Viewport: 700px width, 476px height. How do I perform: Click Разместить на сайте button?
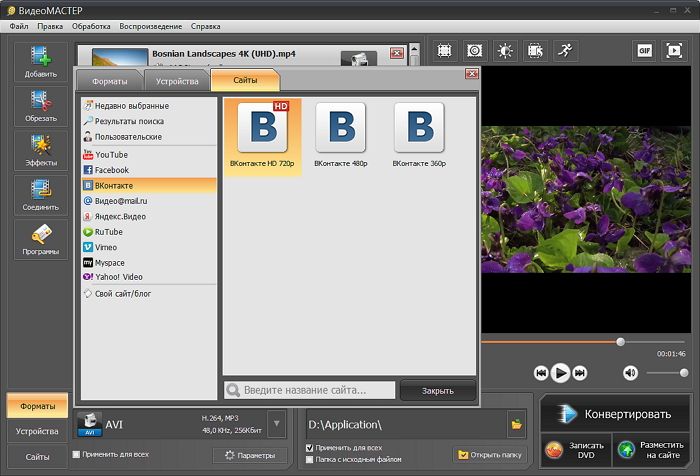coord(651,450)
